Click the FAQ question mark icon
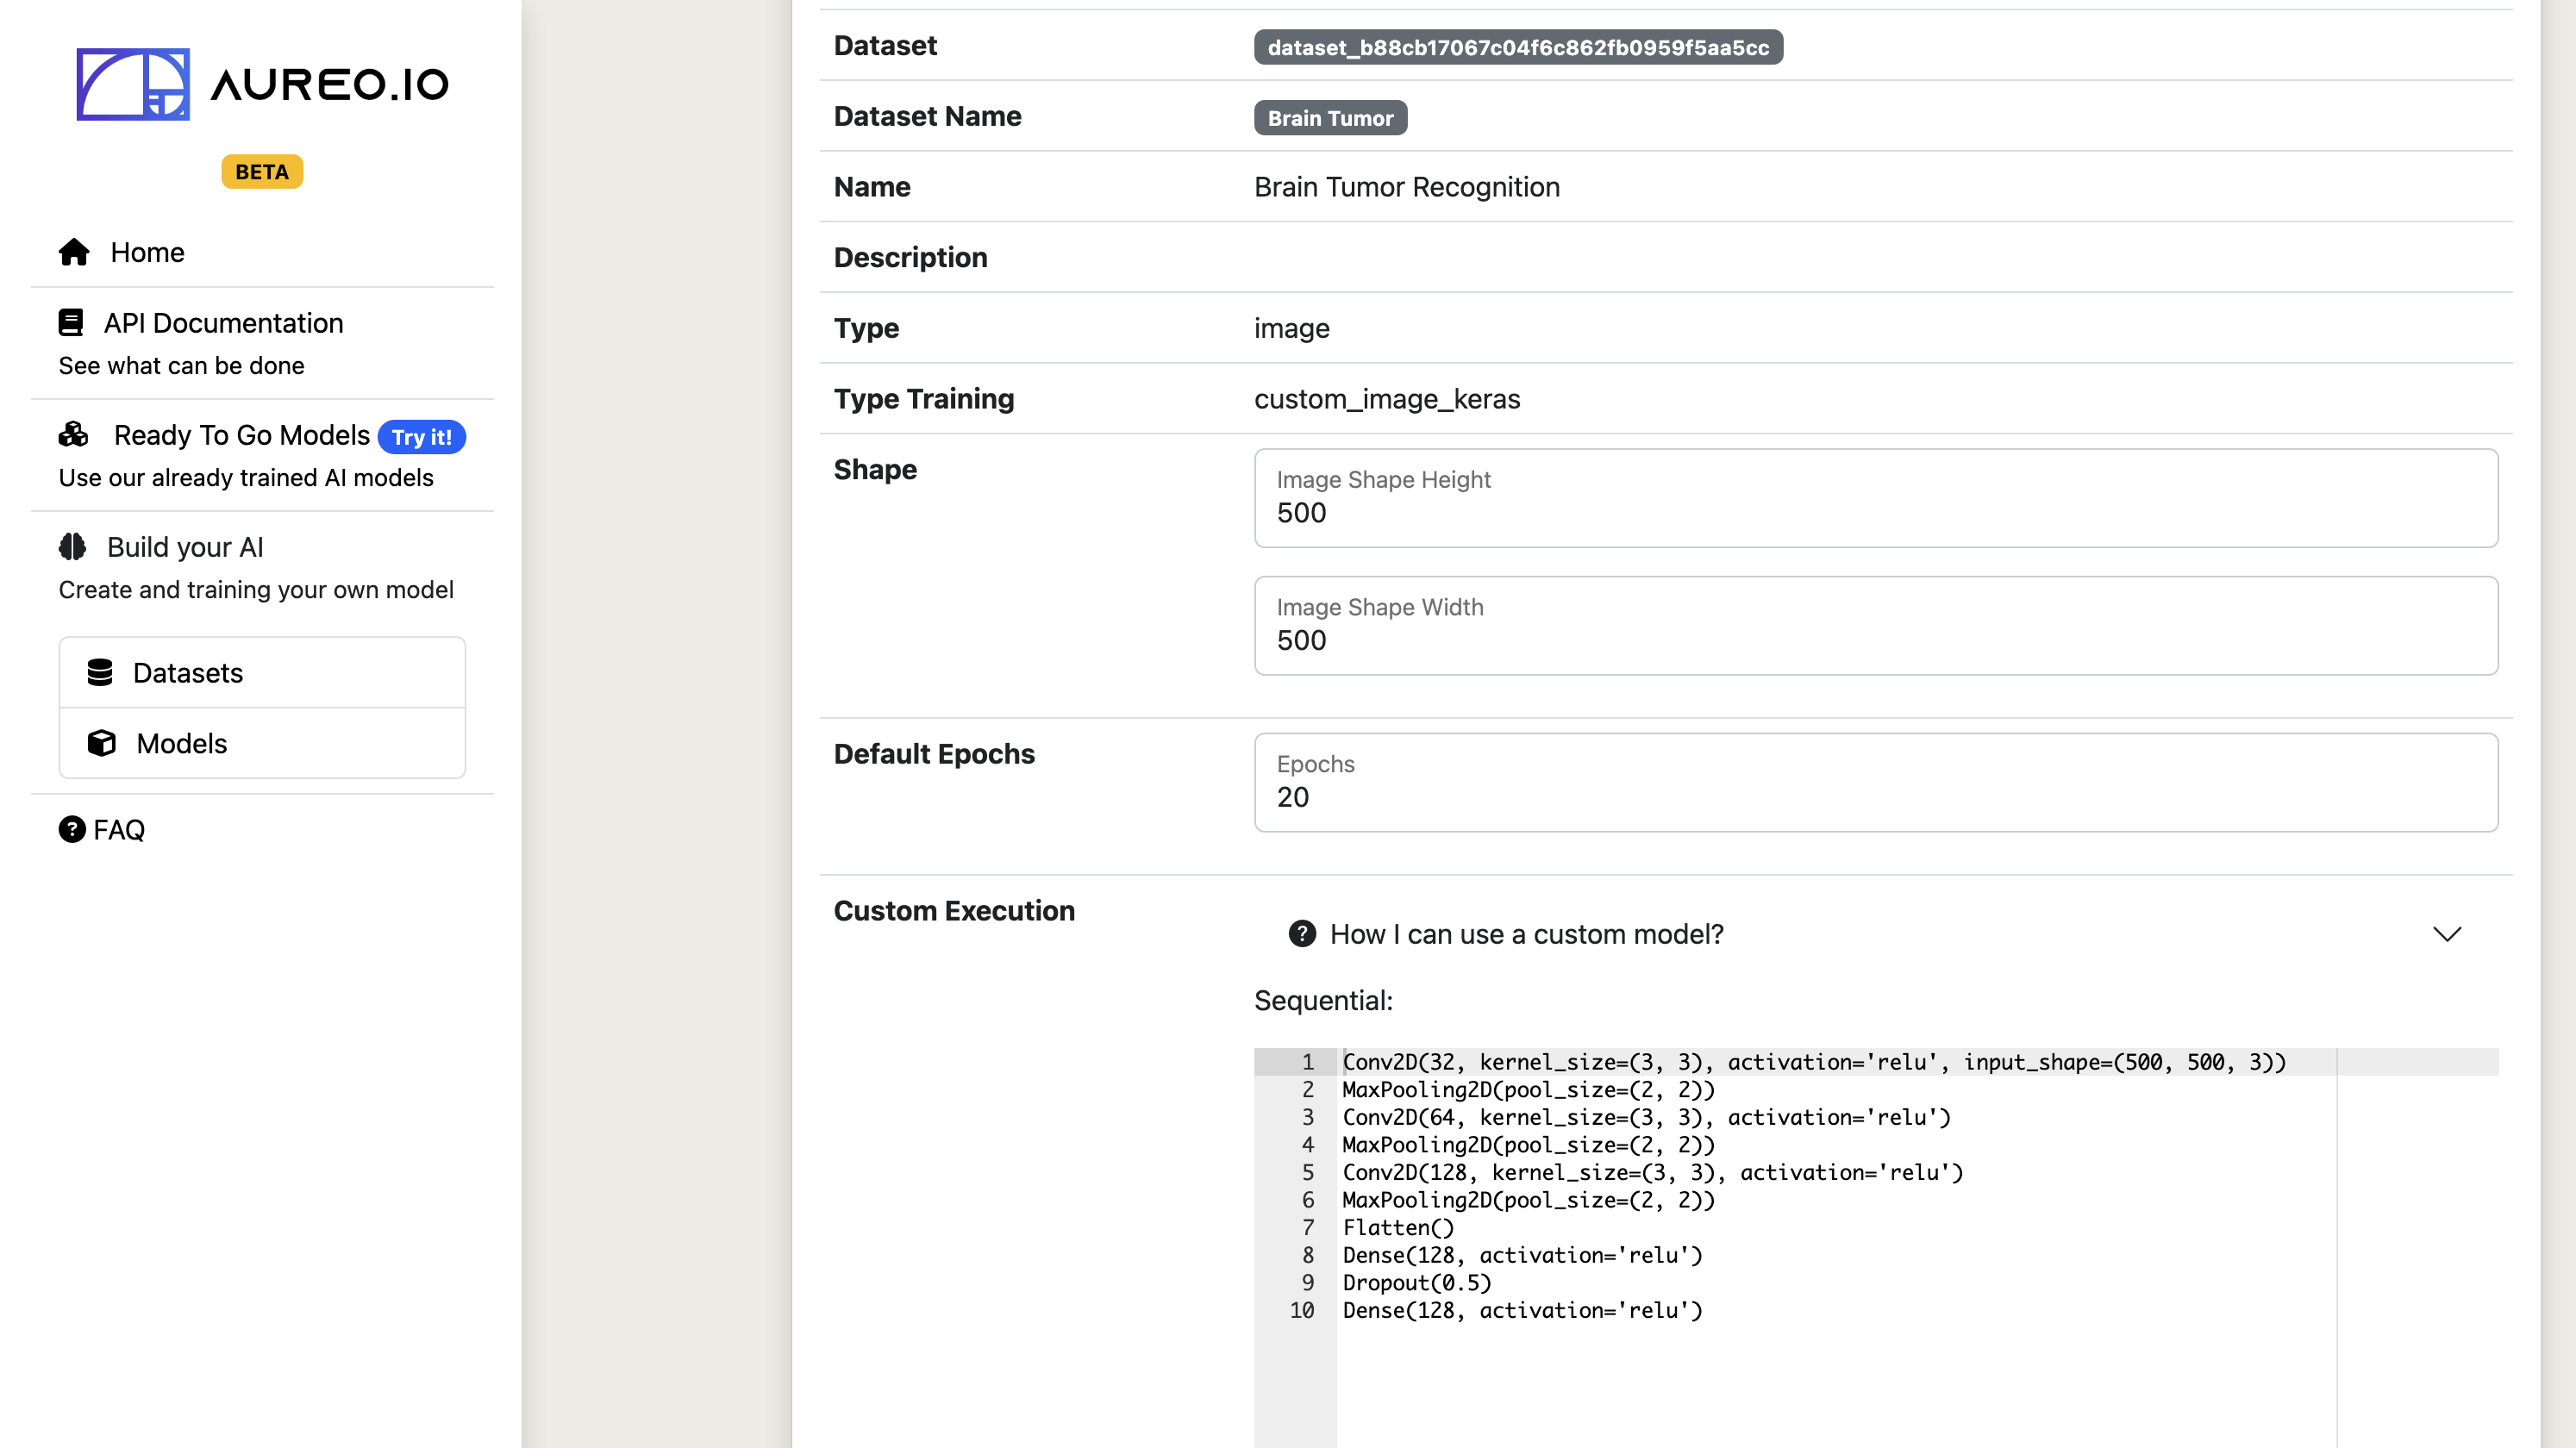The image size is (2576, 1448). pos(72,830)
